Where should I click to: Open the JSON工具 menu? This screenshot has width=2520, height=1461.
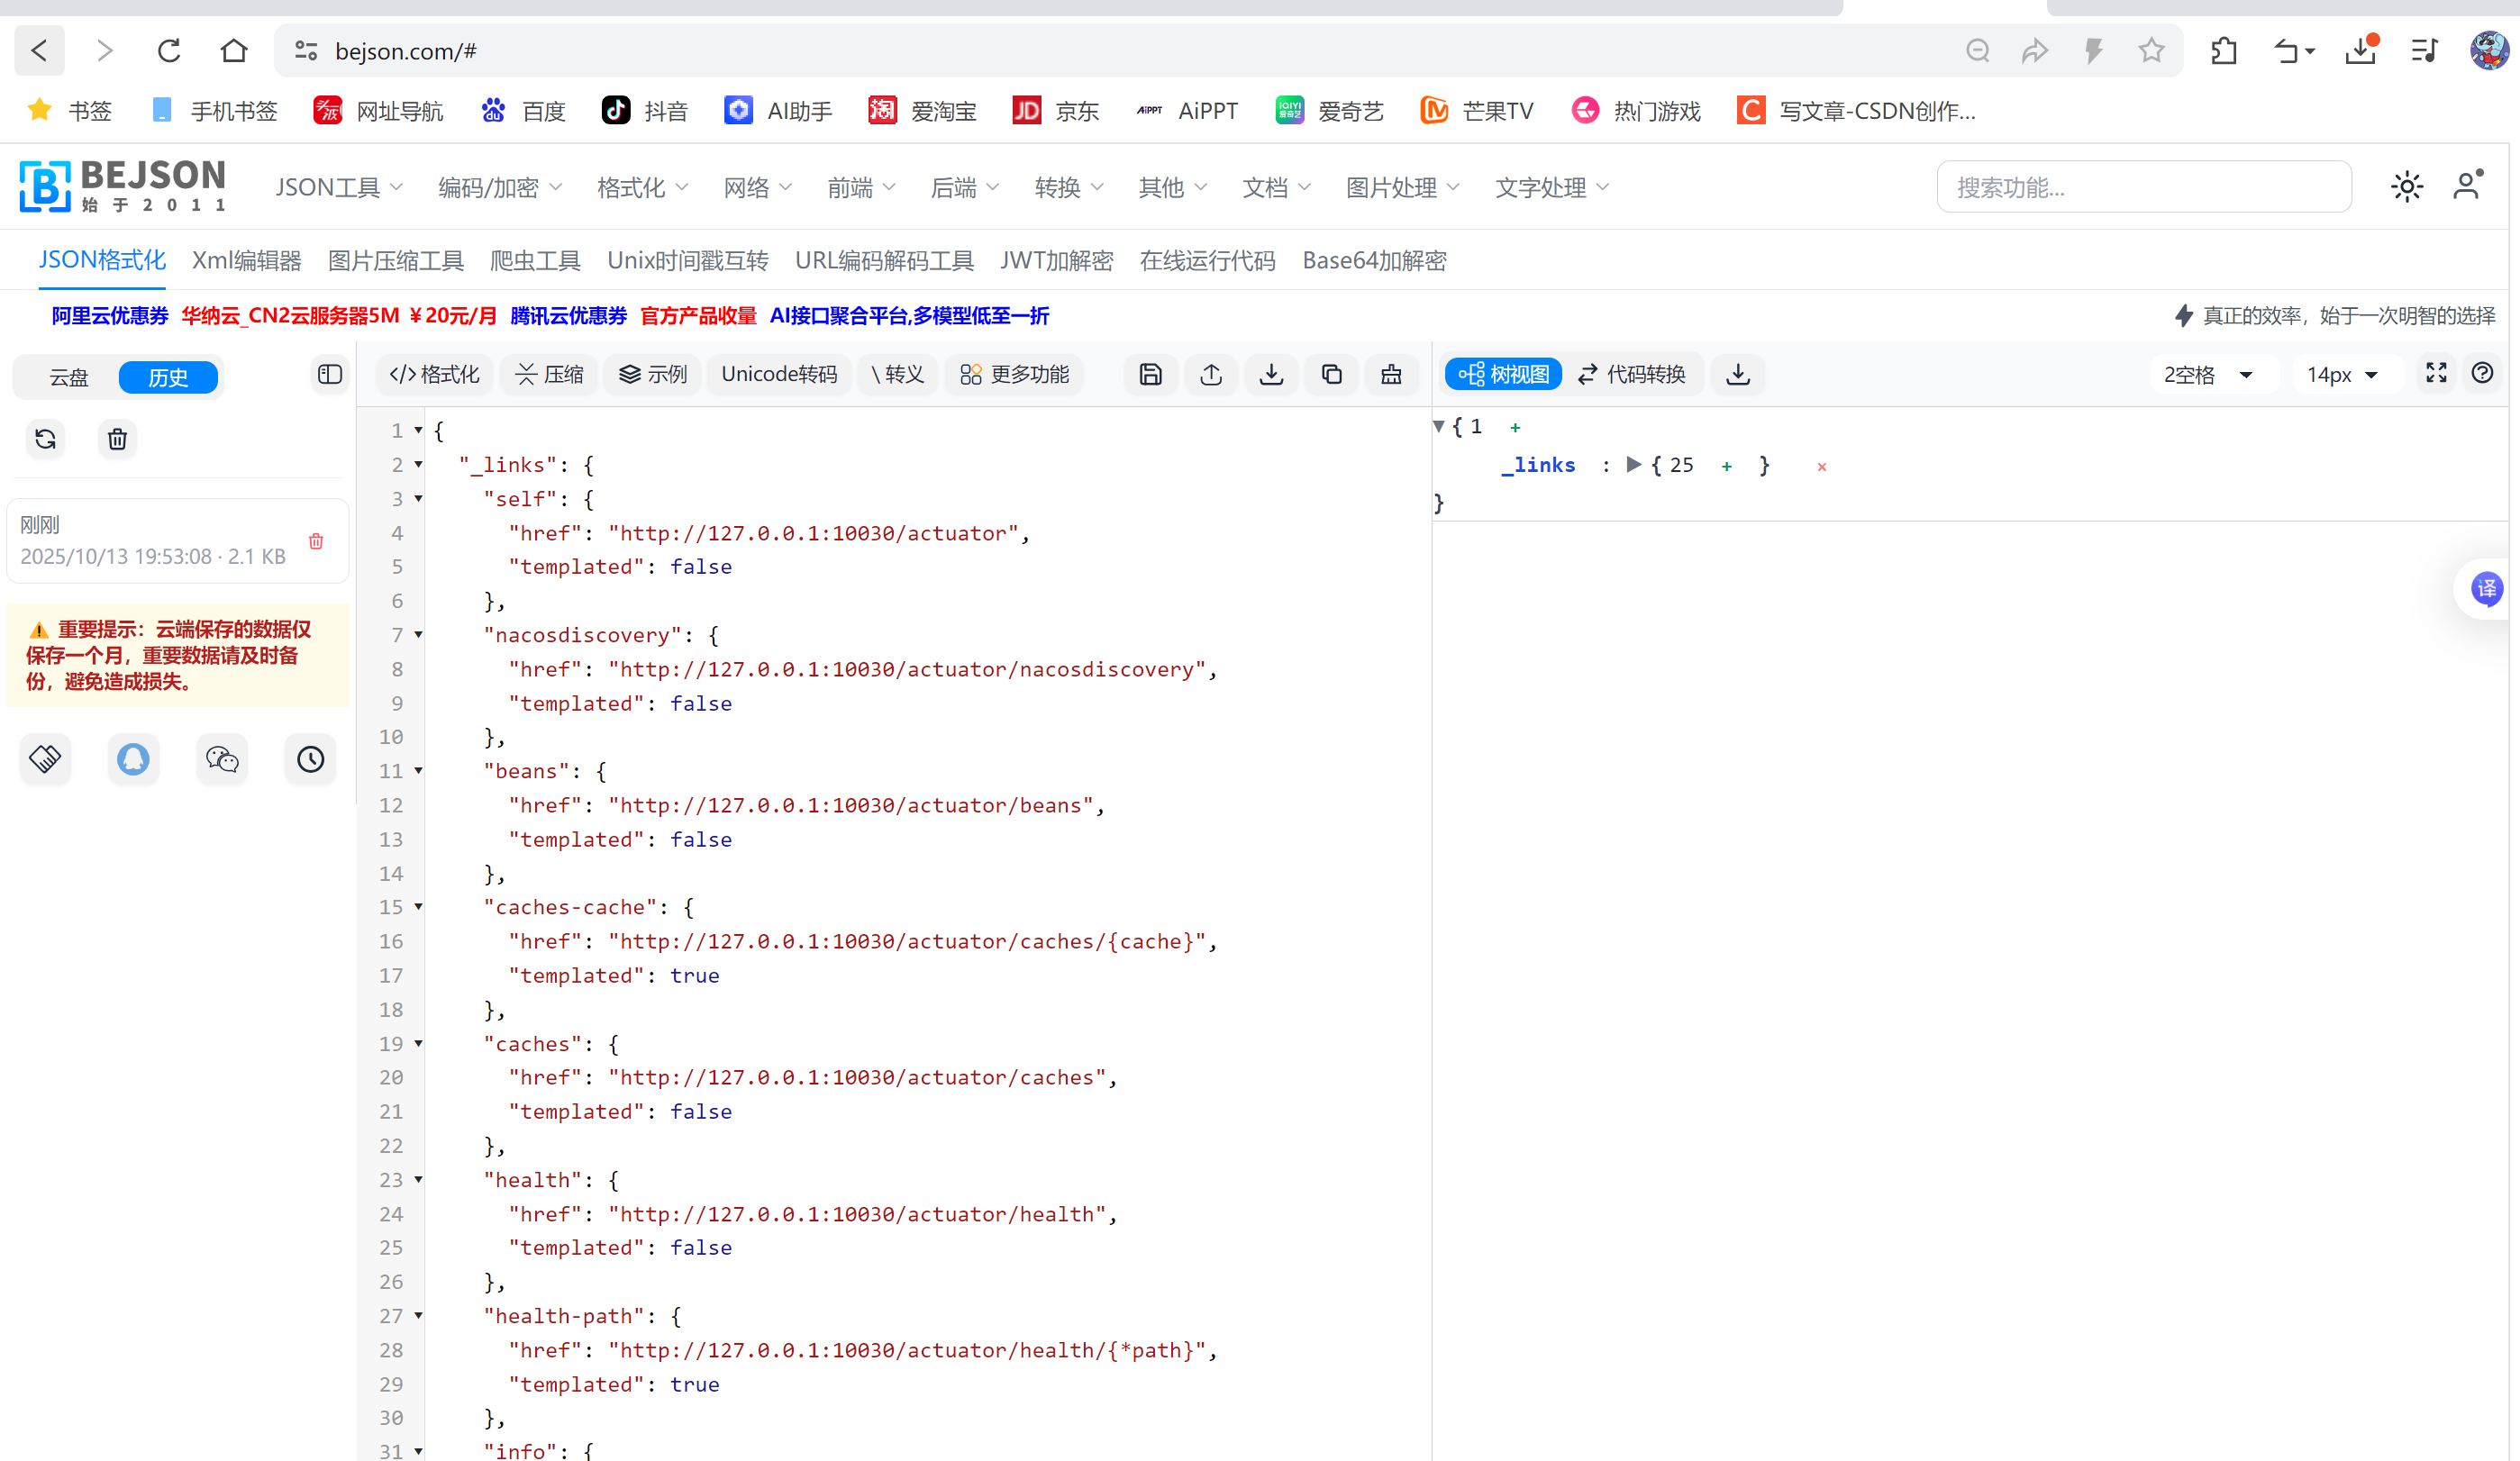coord(338,187)
